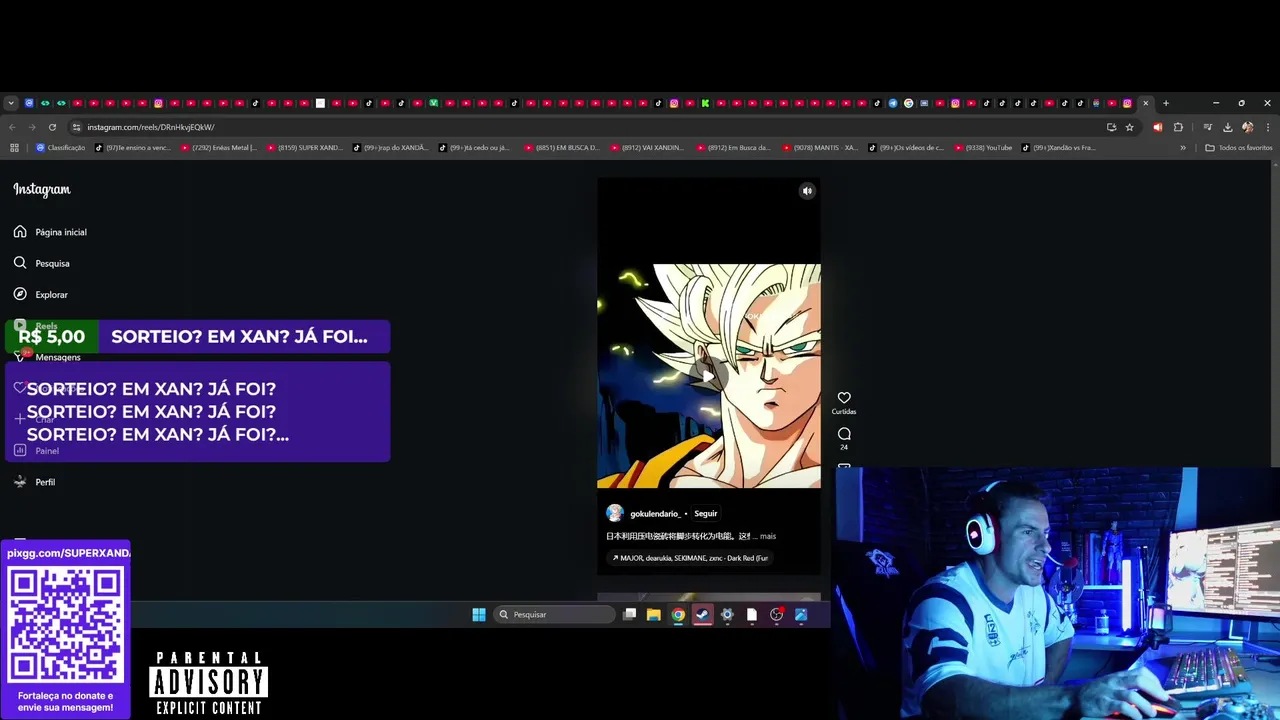Viewport: 1280px width, 720px height.
Task: Open Task View in the taskbar
Action: 629,615
